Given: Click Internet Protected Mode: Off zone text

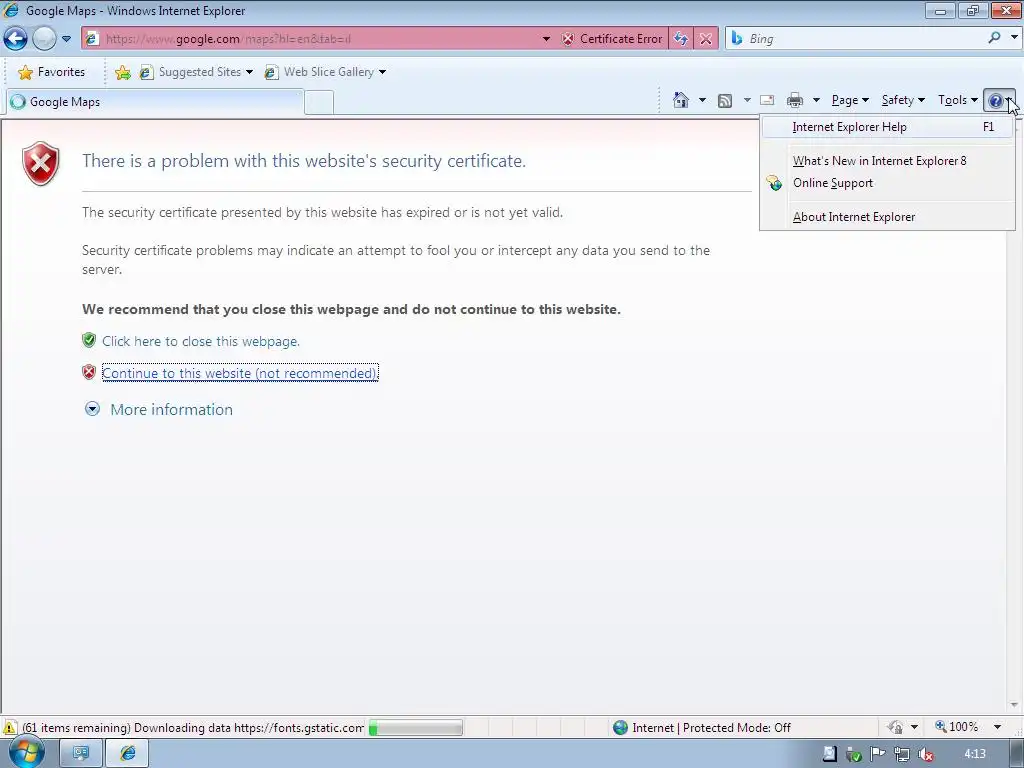Looking at the screenshot, I should click(711, 728).
